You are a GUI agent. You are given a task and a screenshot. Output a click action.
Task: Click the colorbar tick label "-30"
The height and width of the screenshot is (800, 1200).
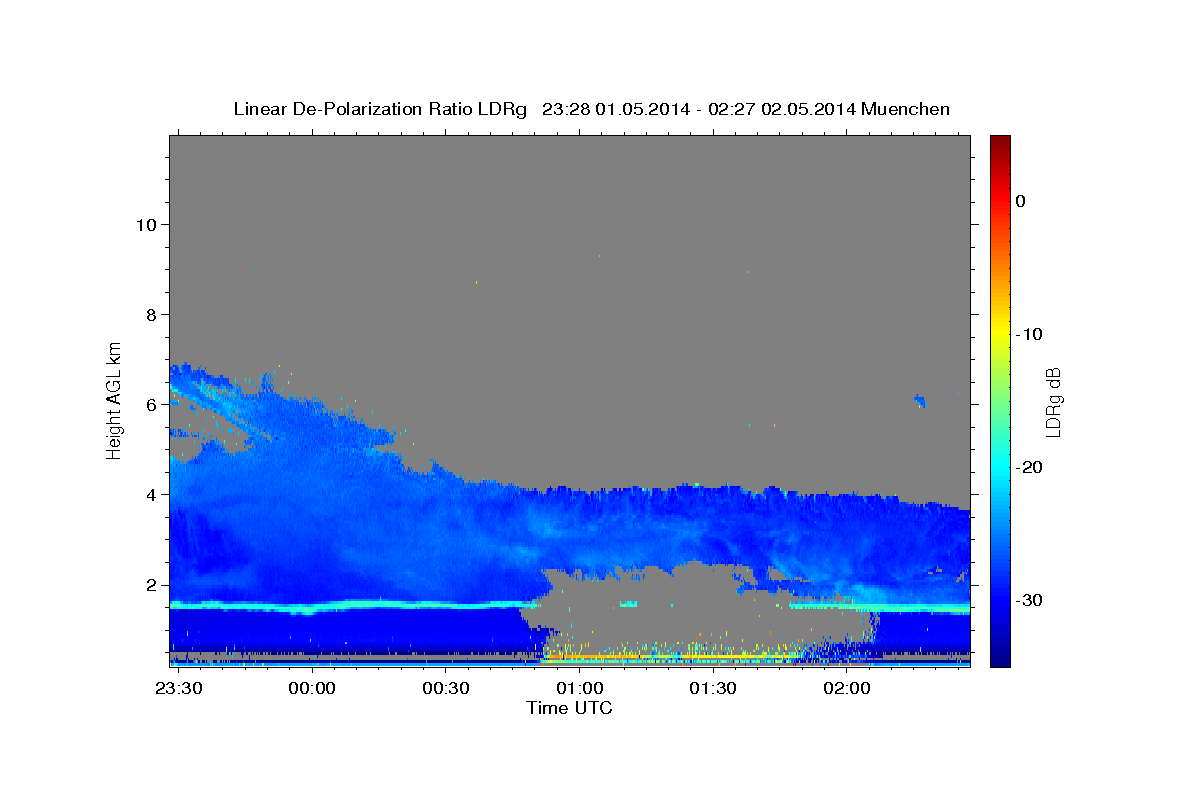(1029, 600)
